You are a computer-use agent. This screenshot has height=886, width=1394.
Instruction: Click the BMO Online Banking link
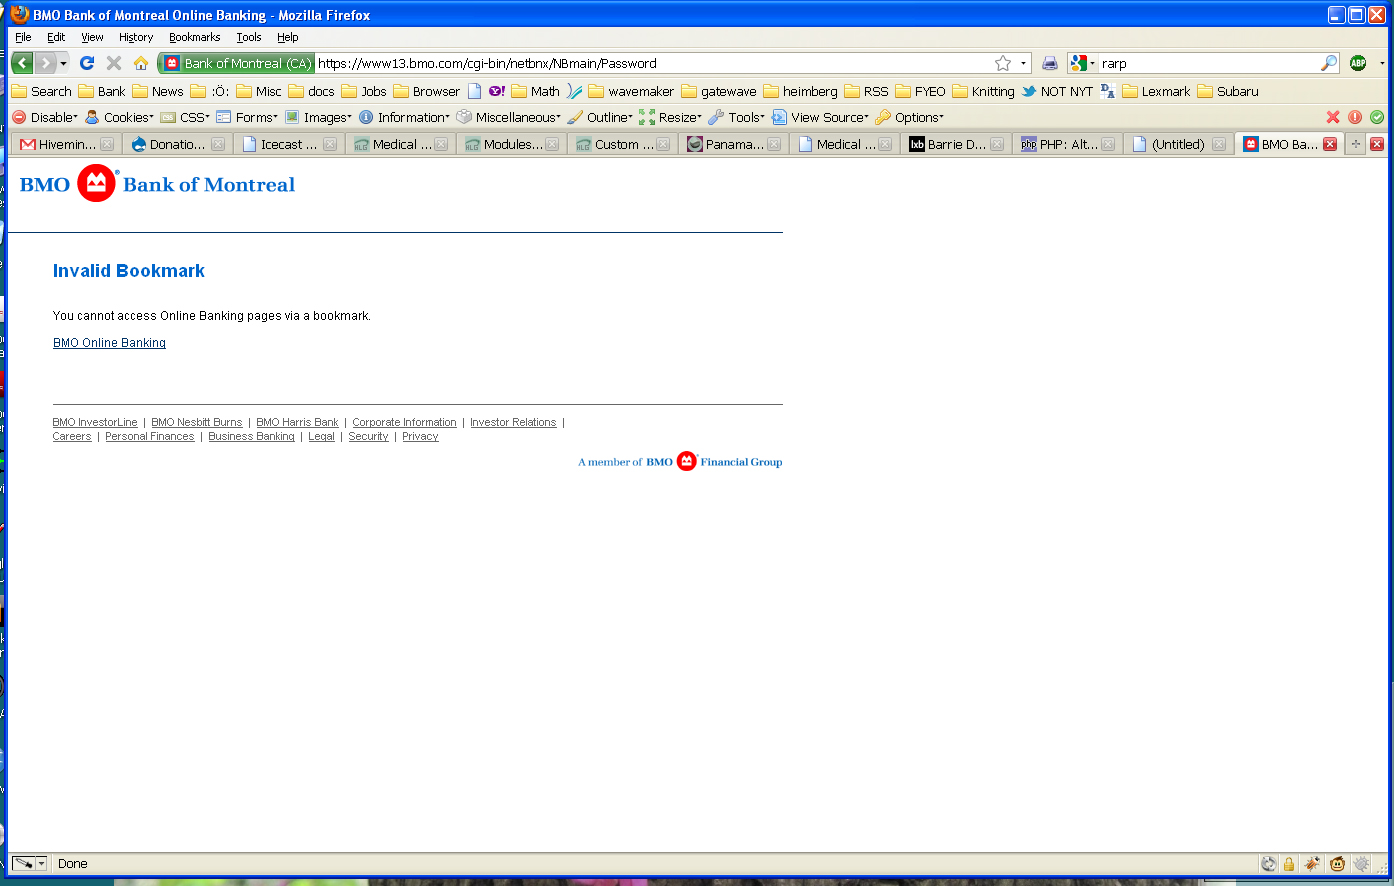click(x=109, y=343)
